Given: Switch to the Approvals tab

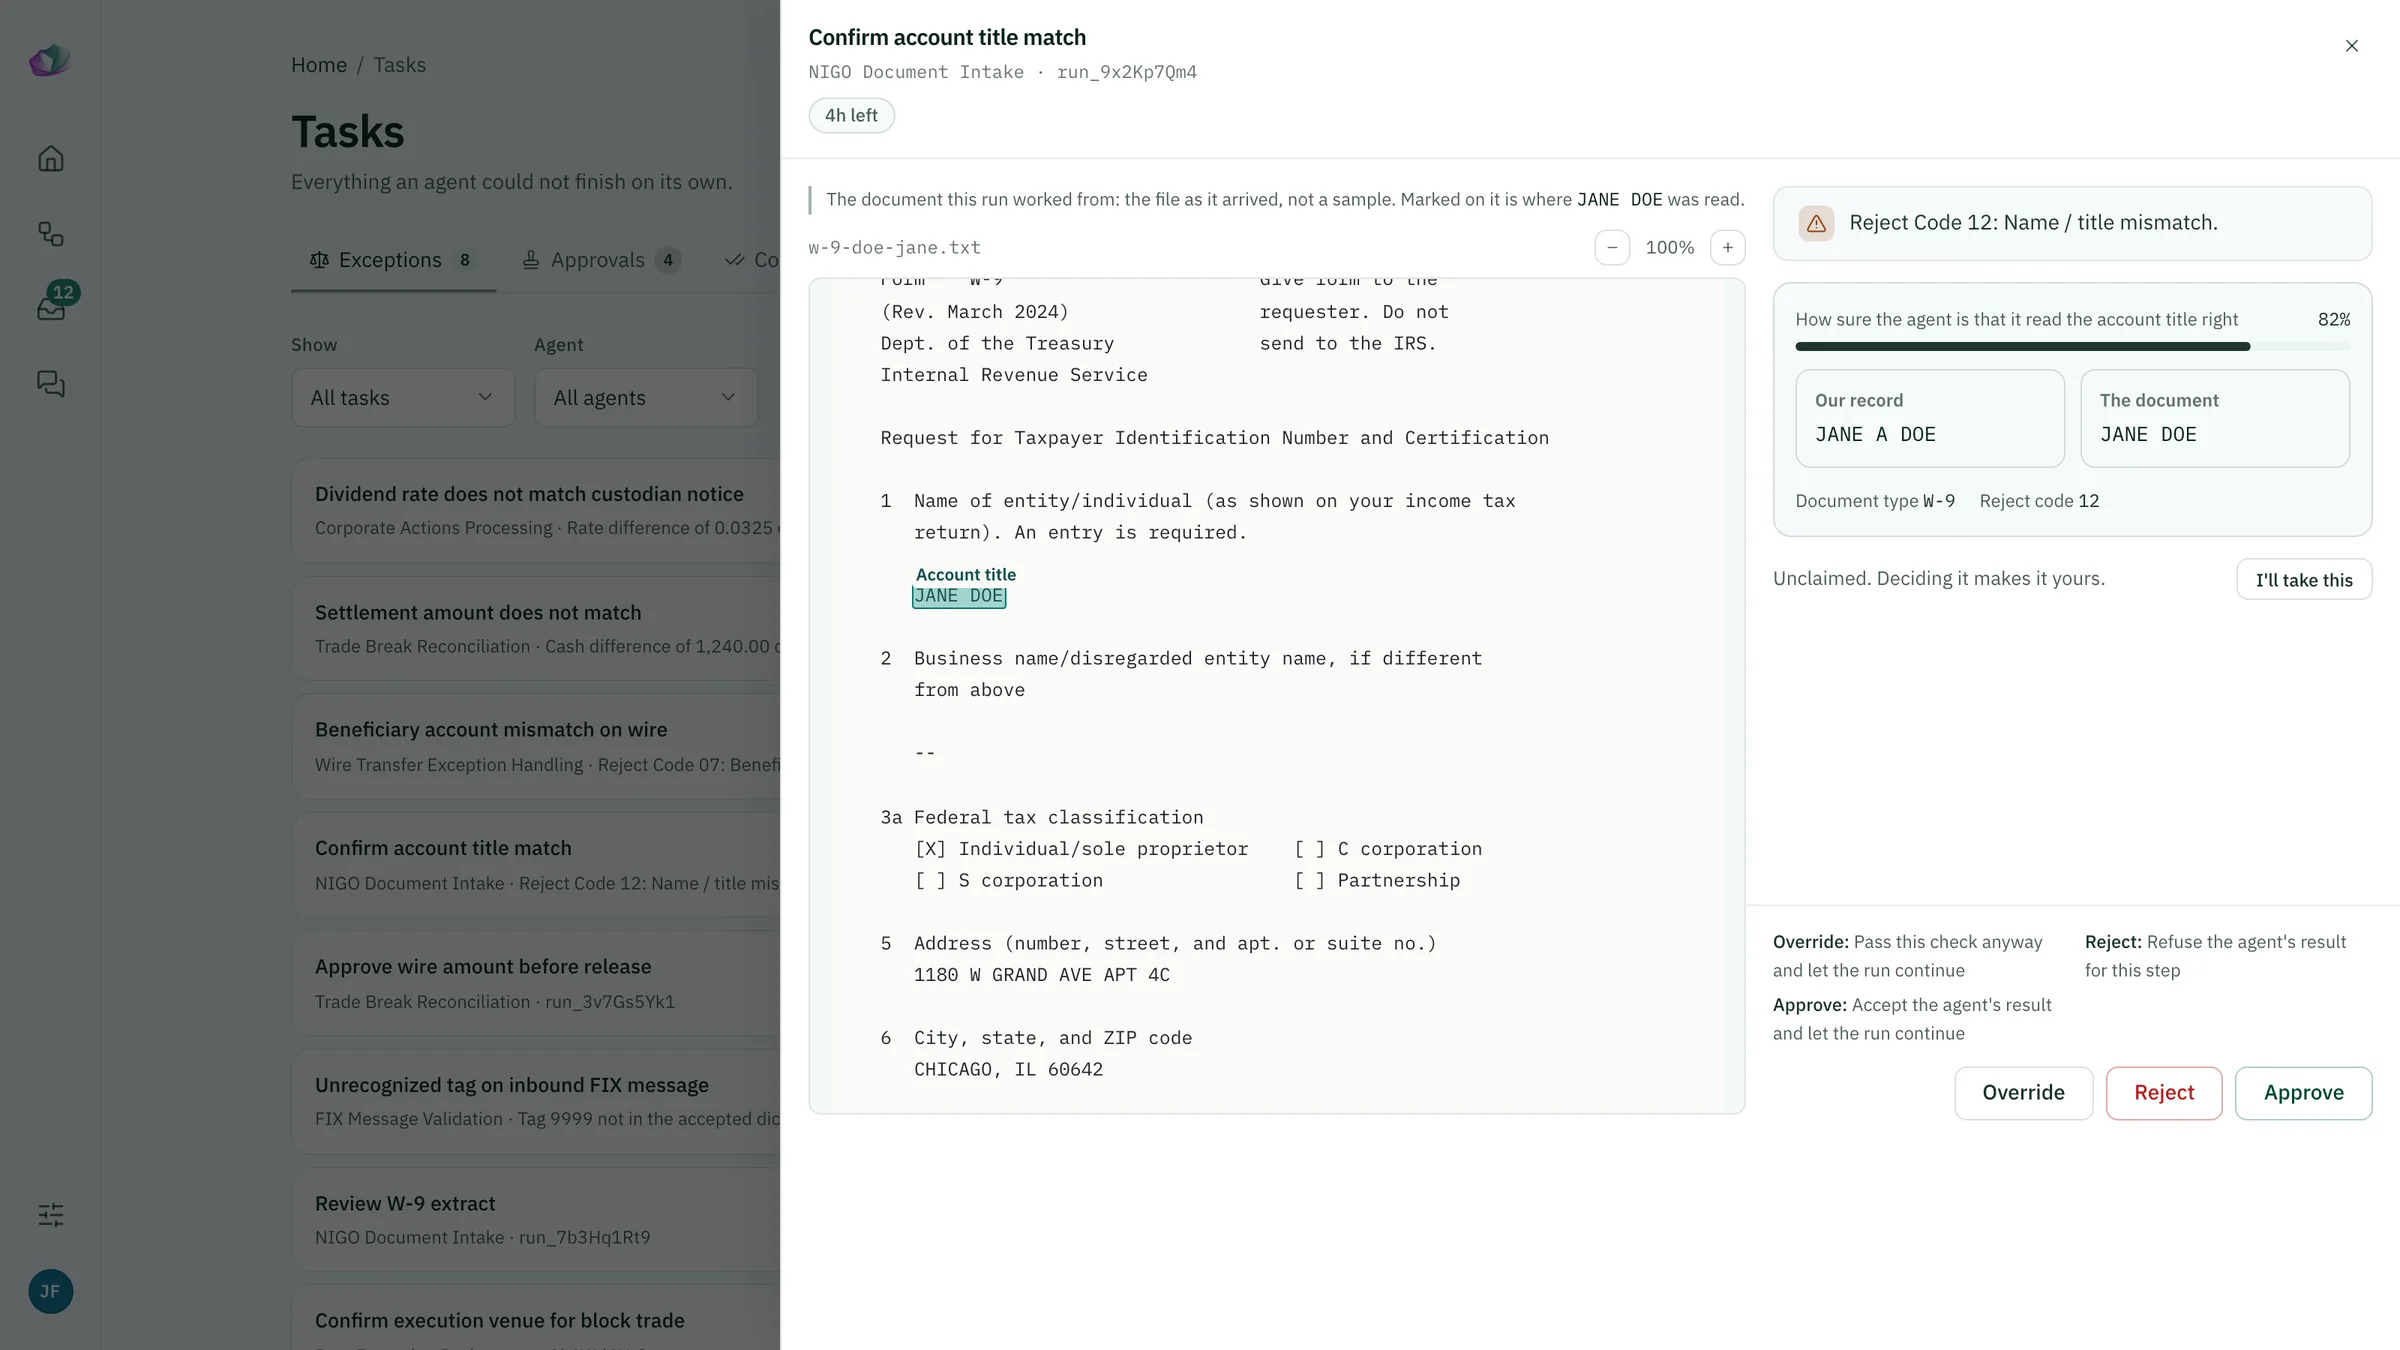Looking at the screenshot, I should [x=601, y=260].
